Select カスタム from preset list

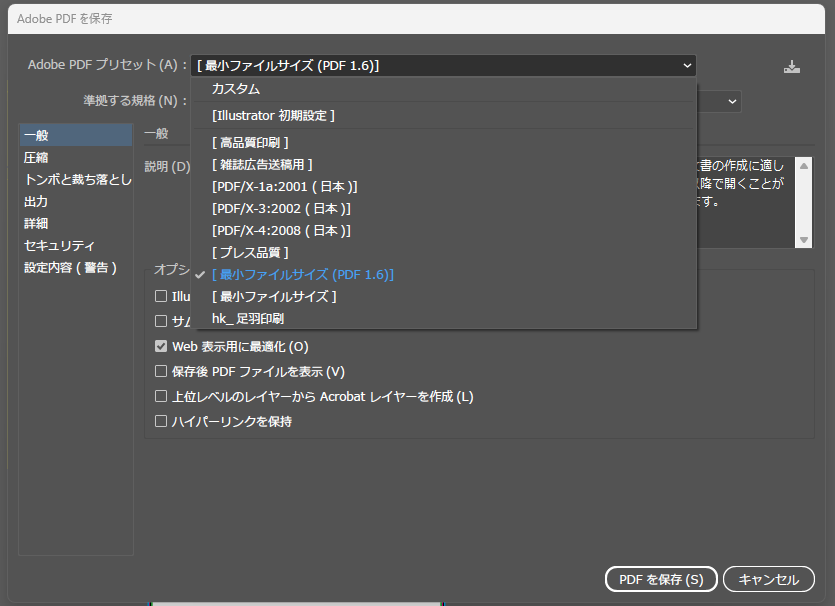click(236, 89)
